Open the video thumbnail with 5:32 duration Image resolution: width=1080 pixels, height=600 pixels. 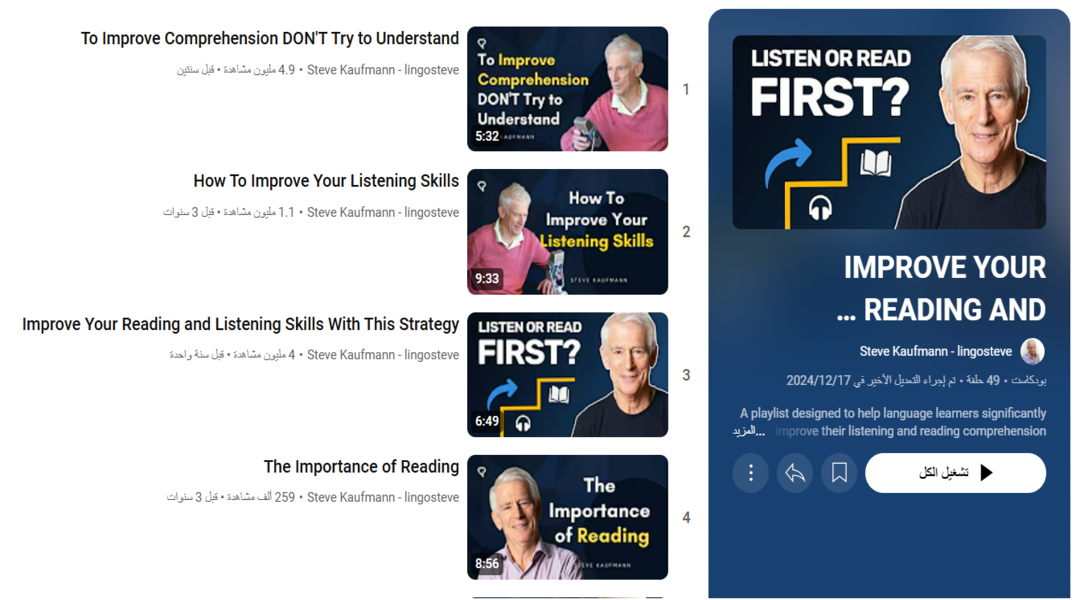click(568, 89)
